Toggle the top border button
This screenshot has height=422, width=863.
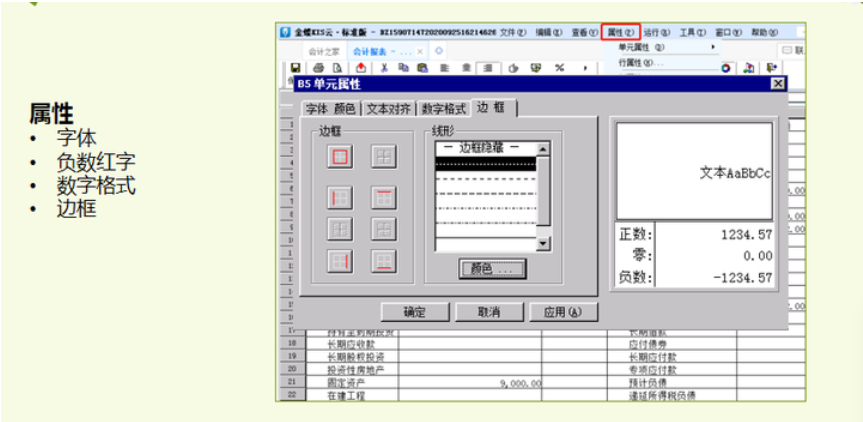384,198
